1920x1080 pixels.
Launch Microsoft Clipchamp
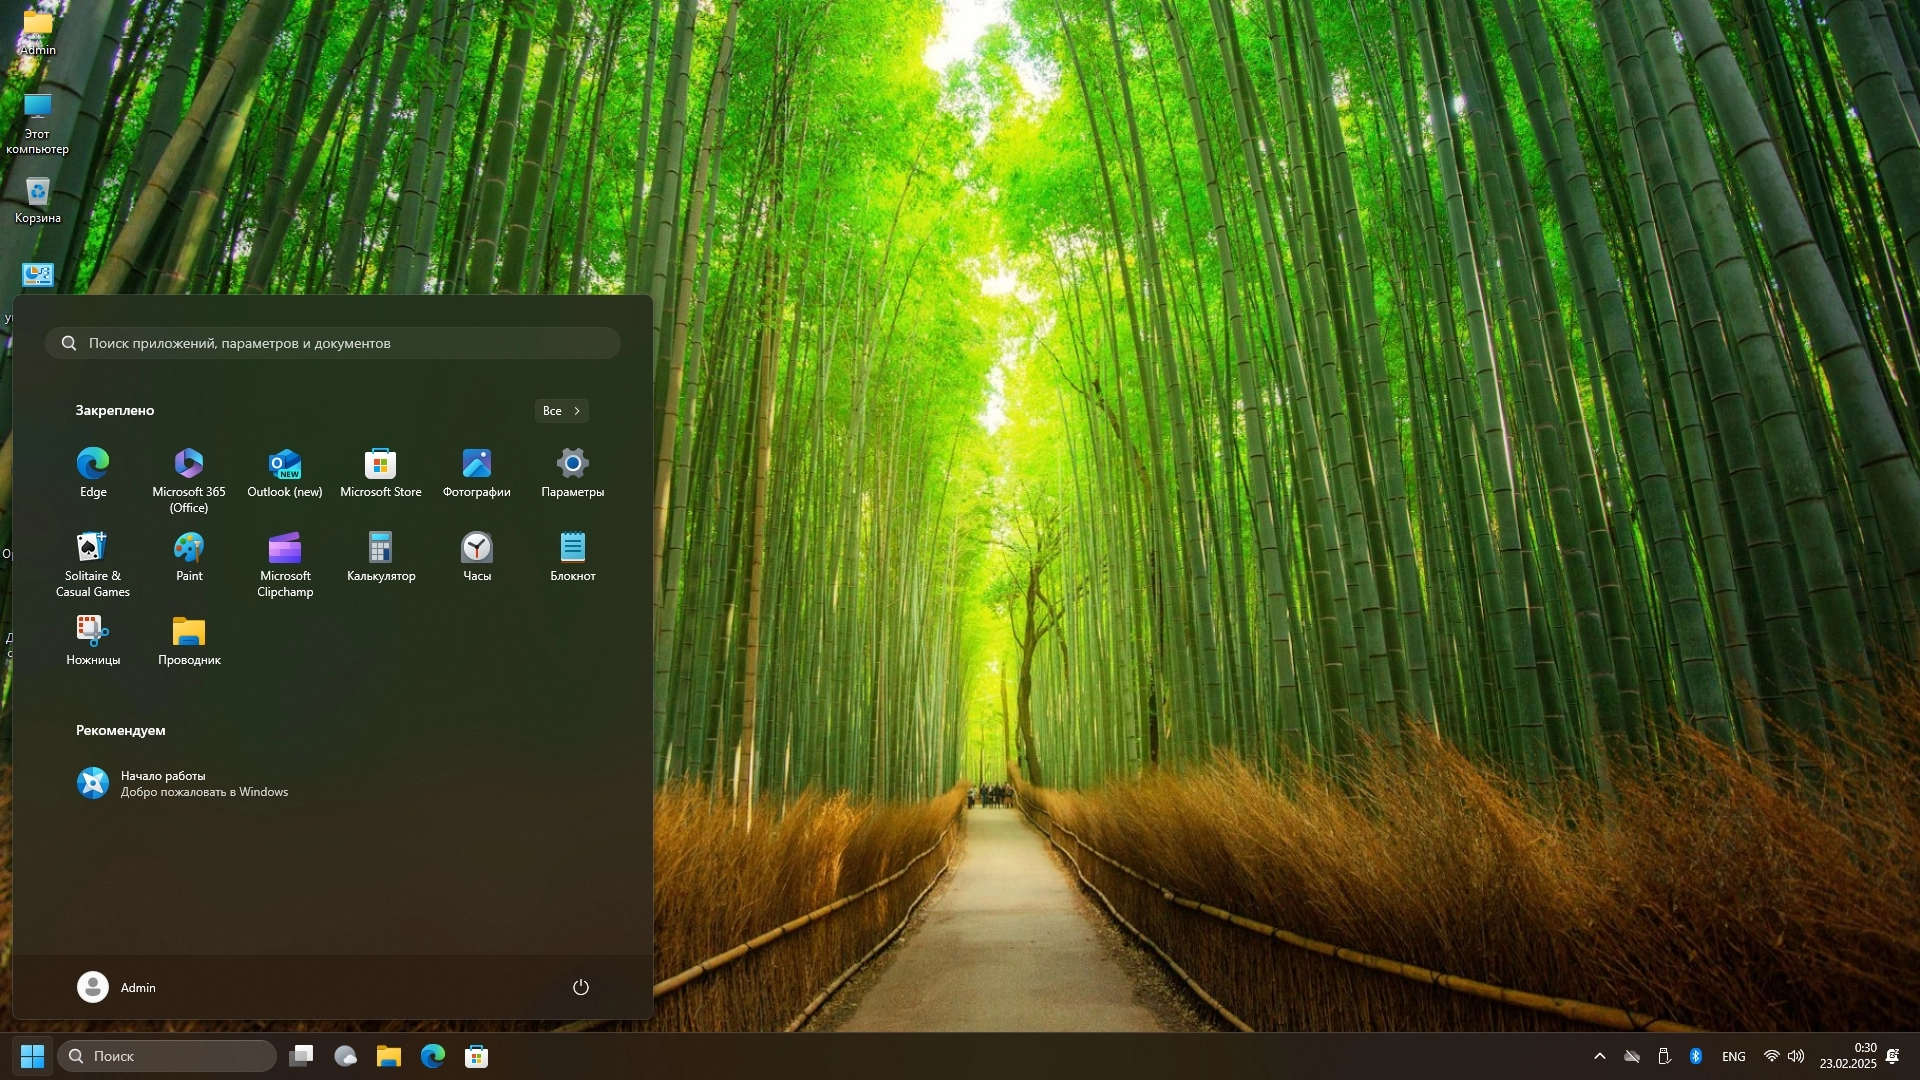[285, 556]
